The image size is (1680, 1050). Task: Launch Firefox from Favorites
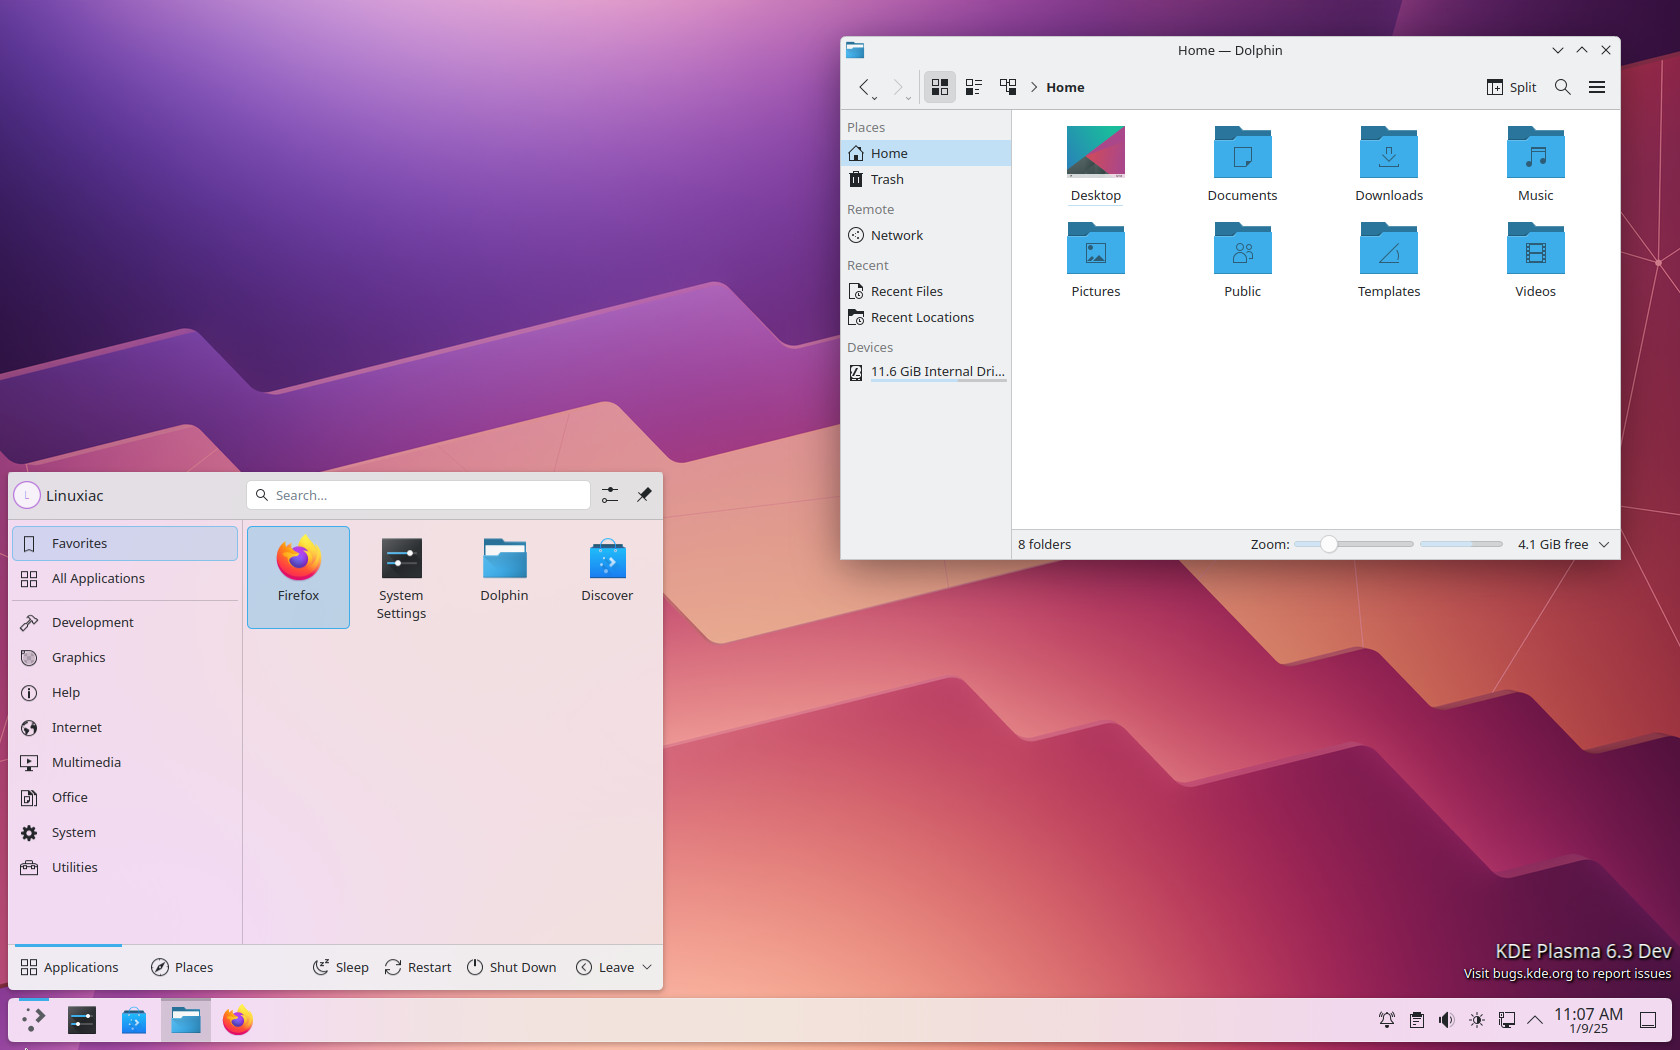298,577
